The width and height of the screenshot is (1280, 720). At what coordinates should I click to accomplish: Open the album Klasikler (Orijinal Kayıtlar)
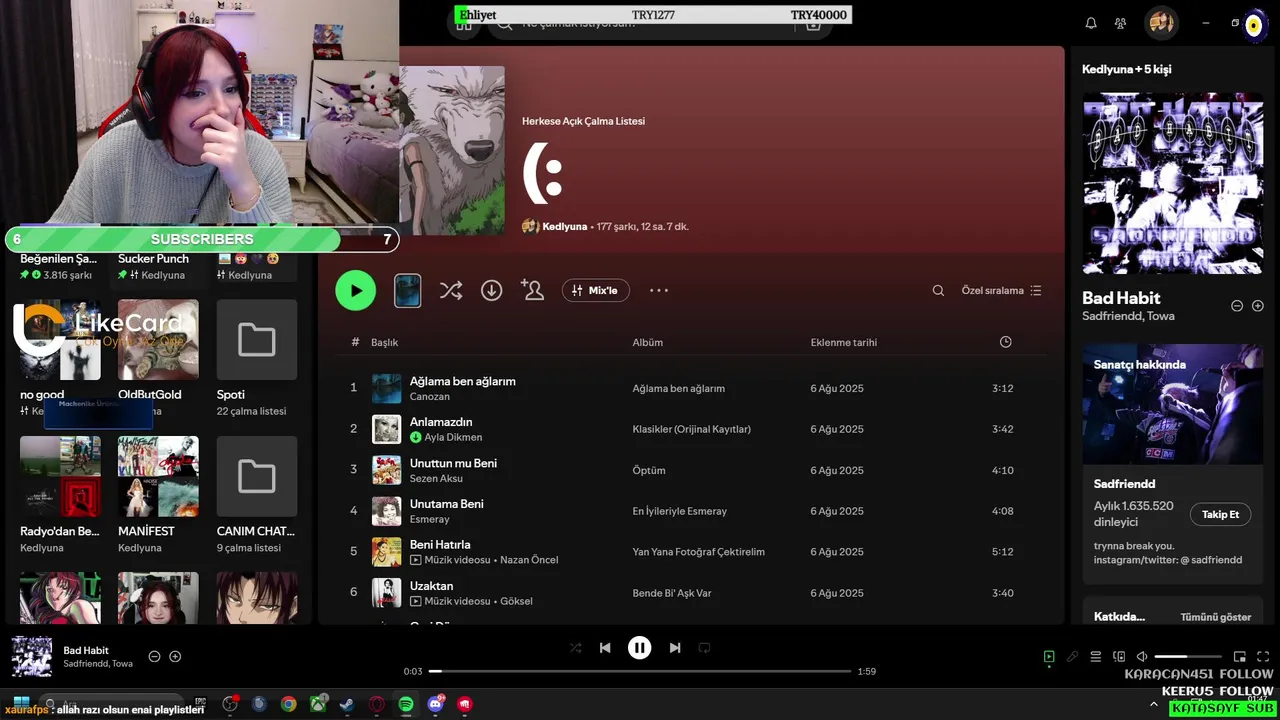692,429
